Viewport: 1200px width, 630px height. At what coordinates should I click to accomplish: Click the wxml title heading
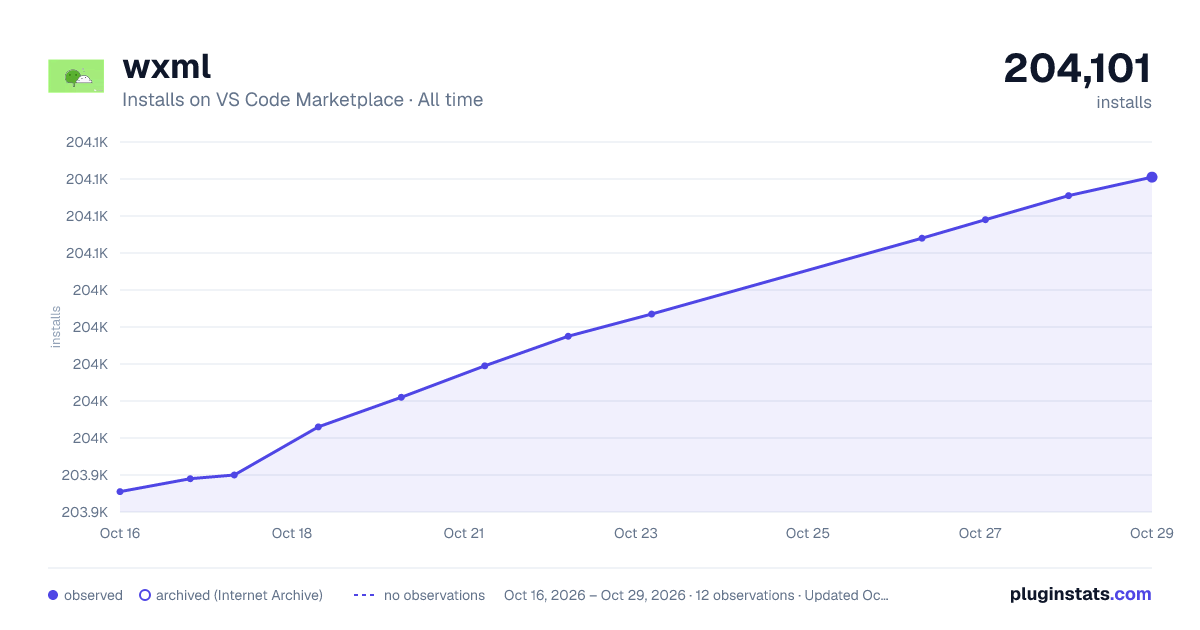tap(166, 66)
